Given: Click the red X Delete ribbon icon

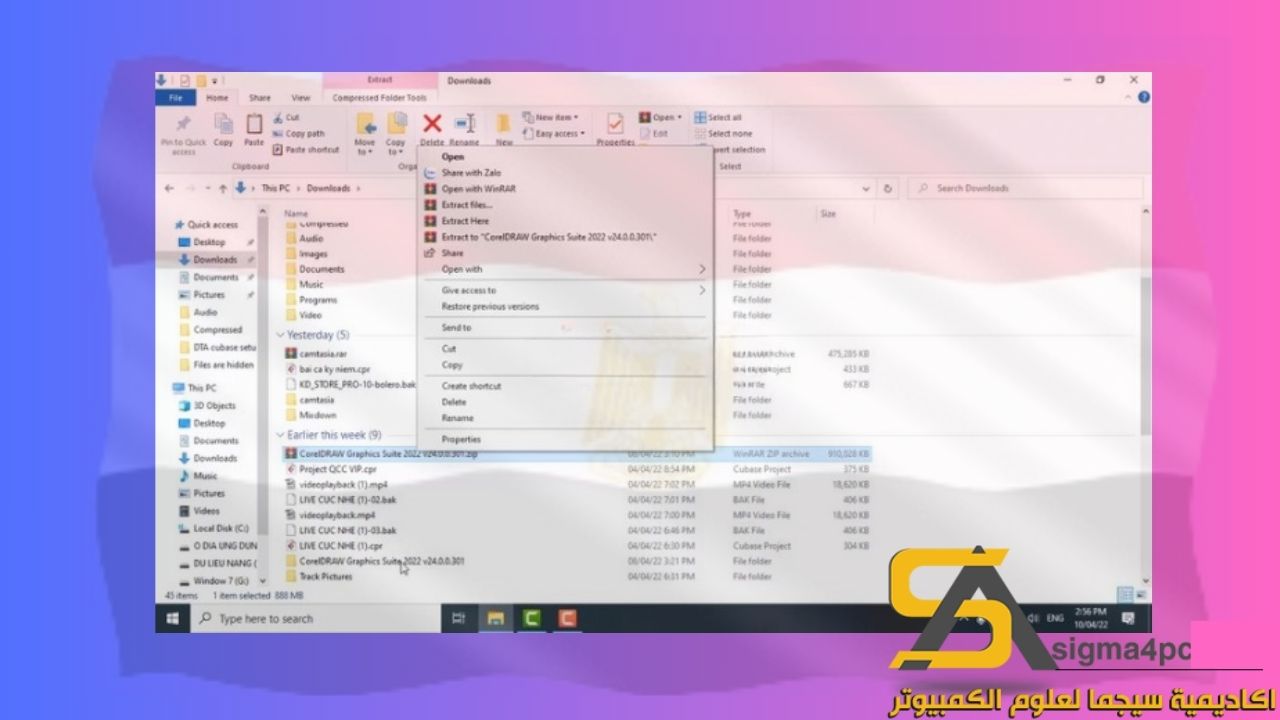Looking at the screenshot, I should [432, 123].
